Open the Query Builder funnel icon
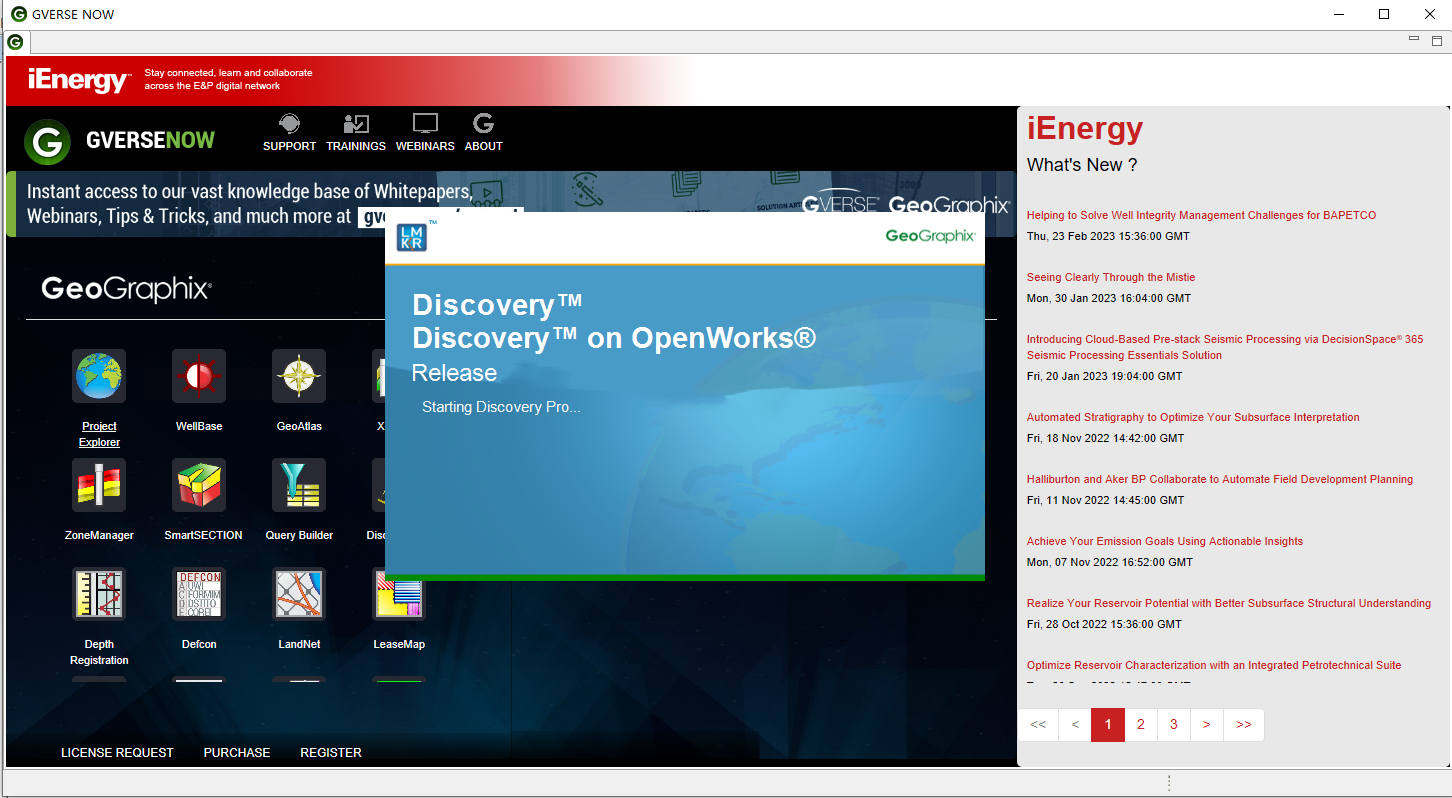The width and height of the screenshot is (1452, 798). pyautogui.click(x=299, y=485)
